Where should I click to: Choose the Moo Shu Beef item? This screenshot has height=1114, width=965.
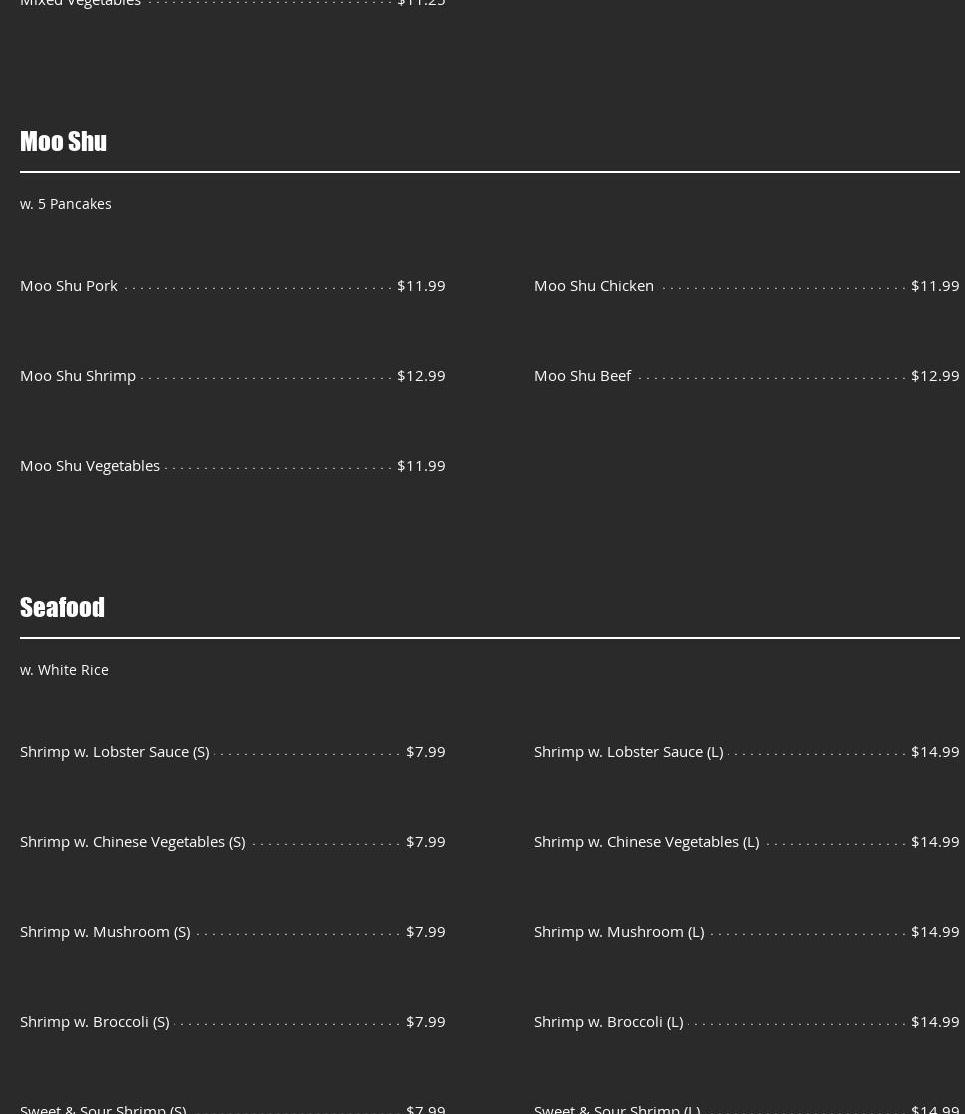(x=583, y=375)
